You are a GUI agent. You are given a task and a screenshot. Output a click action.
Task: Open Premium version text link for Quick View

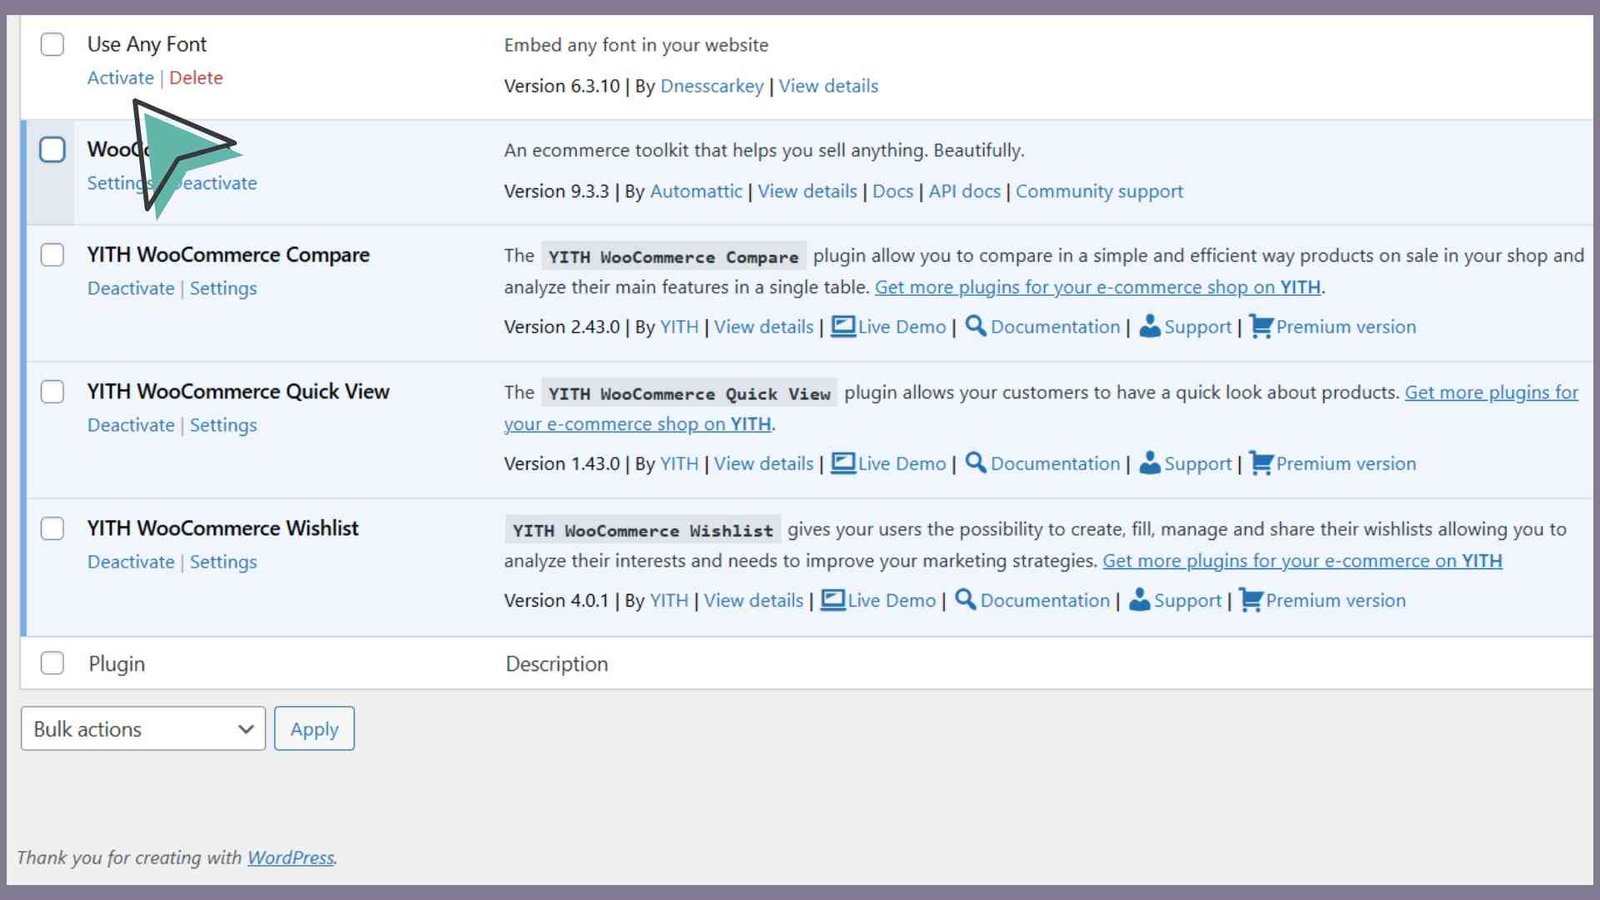point(1346,464)
